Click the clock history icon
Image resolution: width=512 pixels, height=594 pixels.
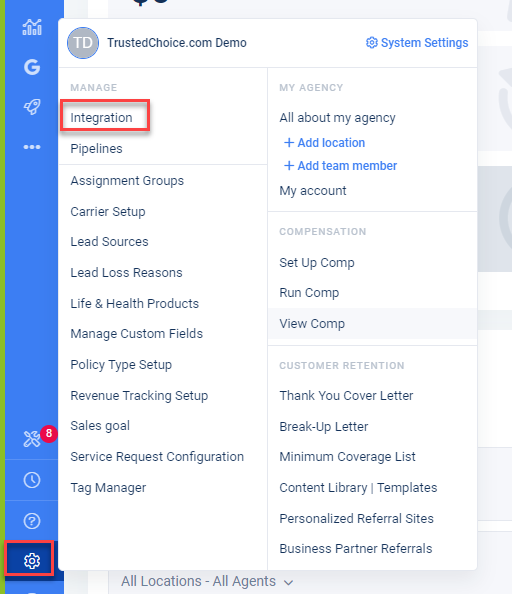coord(32,480)
